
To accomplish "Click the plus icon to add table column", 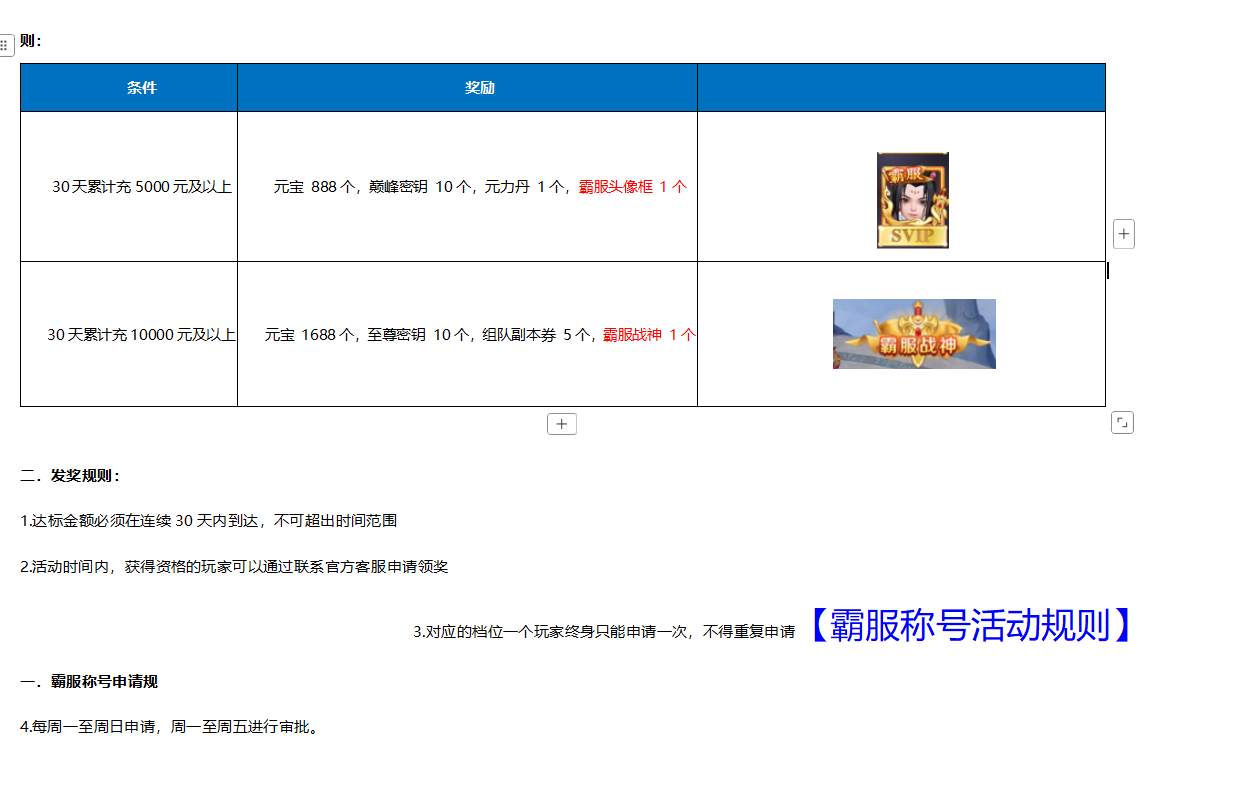I will coord(1124,234).
